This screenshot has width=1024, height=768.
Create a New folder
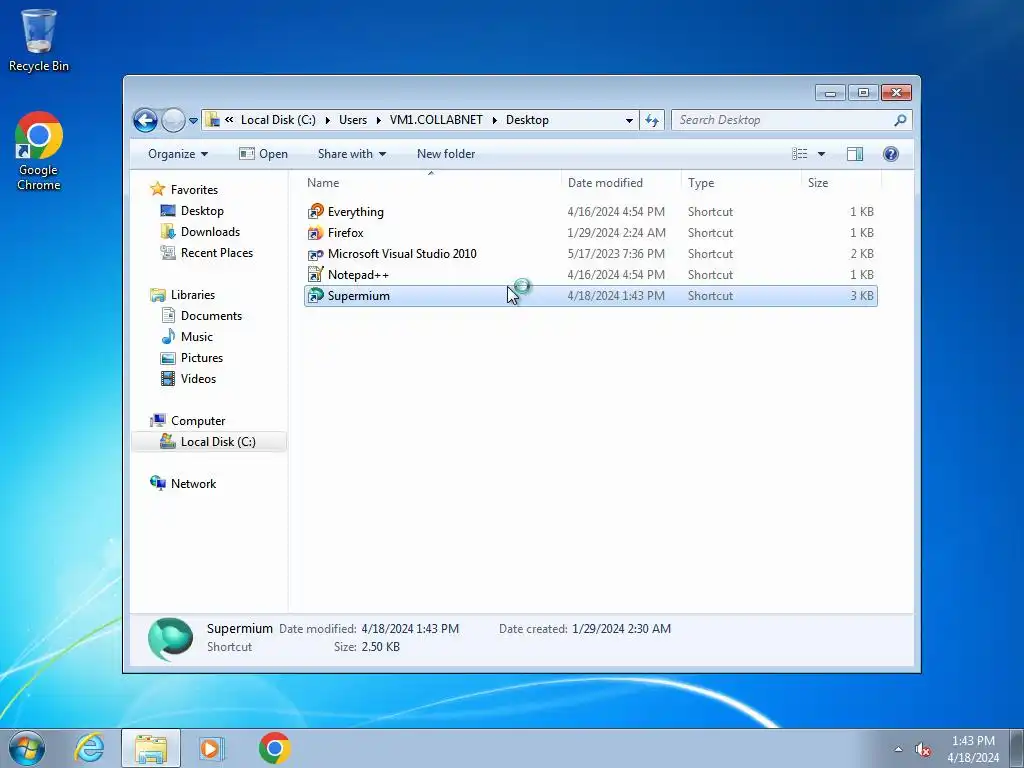coord(446,154)
